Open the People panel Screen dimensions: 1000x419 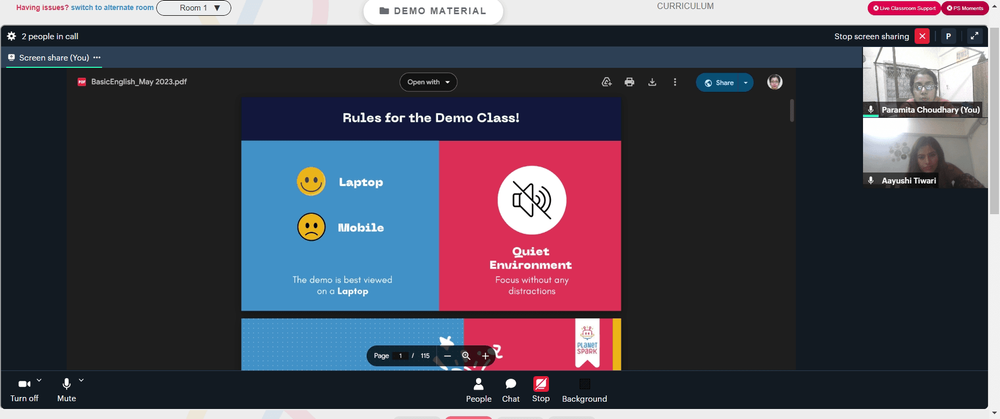tap(478, 390)
